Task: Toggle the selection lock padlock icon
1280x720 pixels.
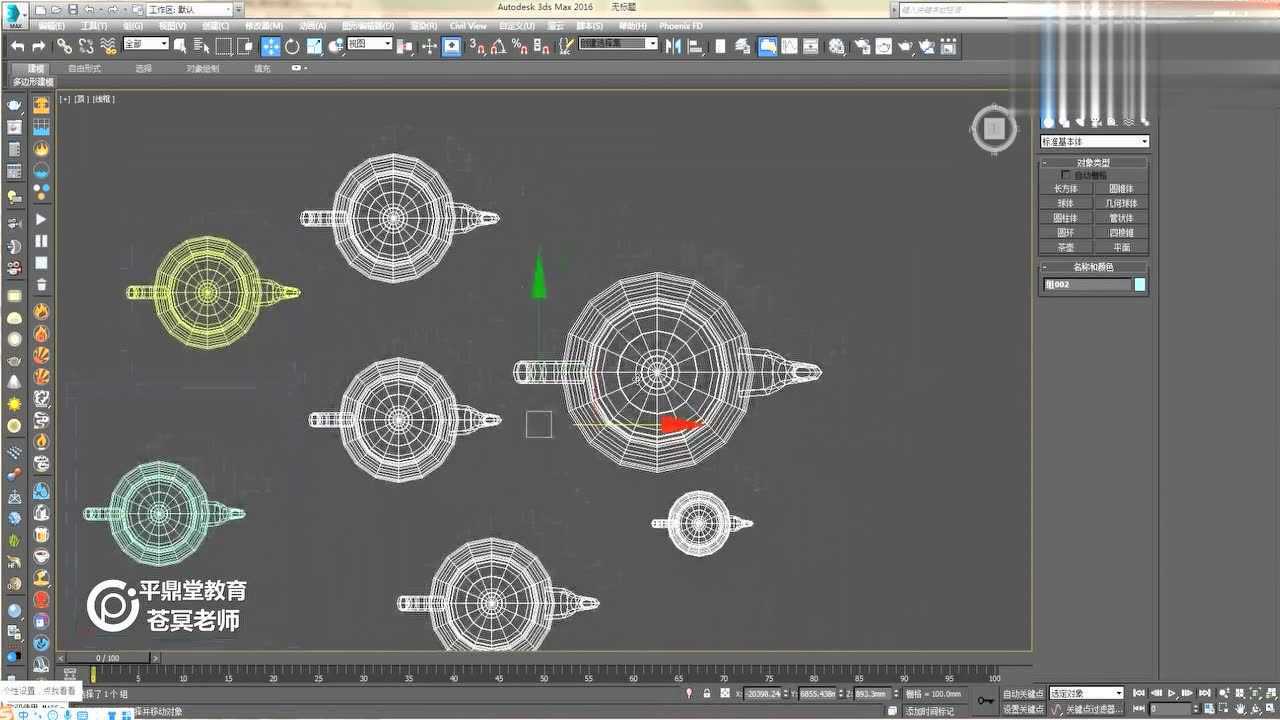Action: pos(707,693)
